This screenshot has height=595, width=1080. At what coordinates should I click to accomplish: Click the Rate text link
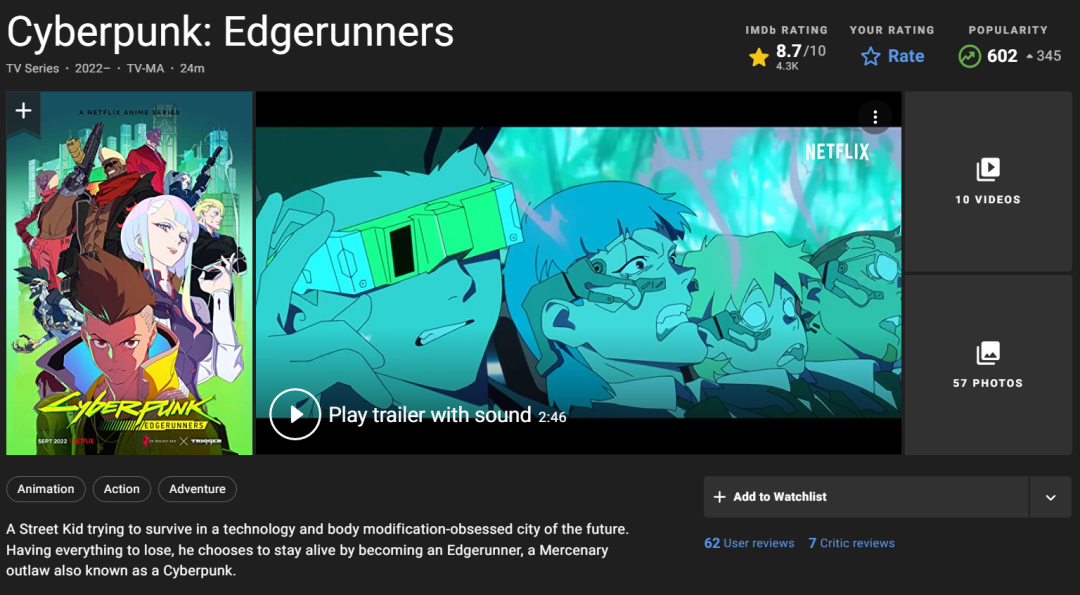click(906, 56)
